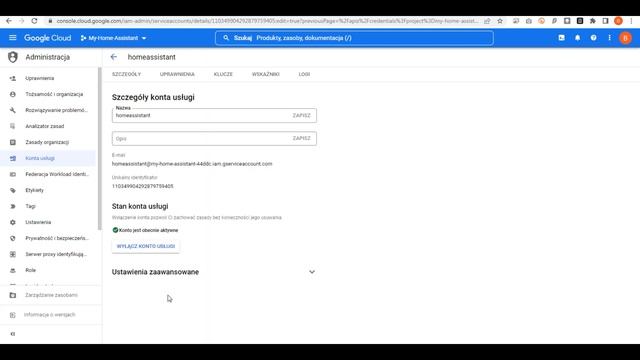Click the search bar for products and resources

[x=354, y=38]
